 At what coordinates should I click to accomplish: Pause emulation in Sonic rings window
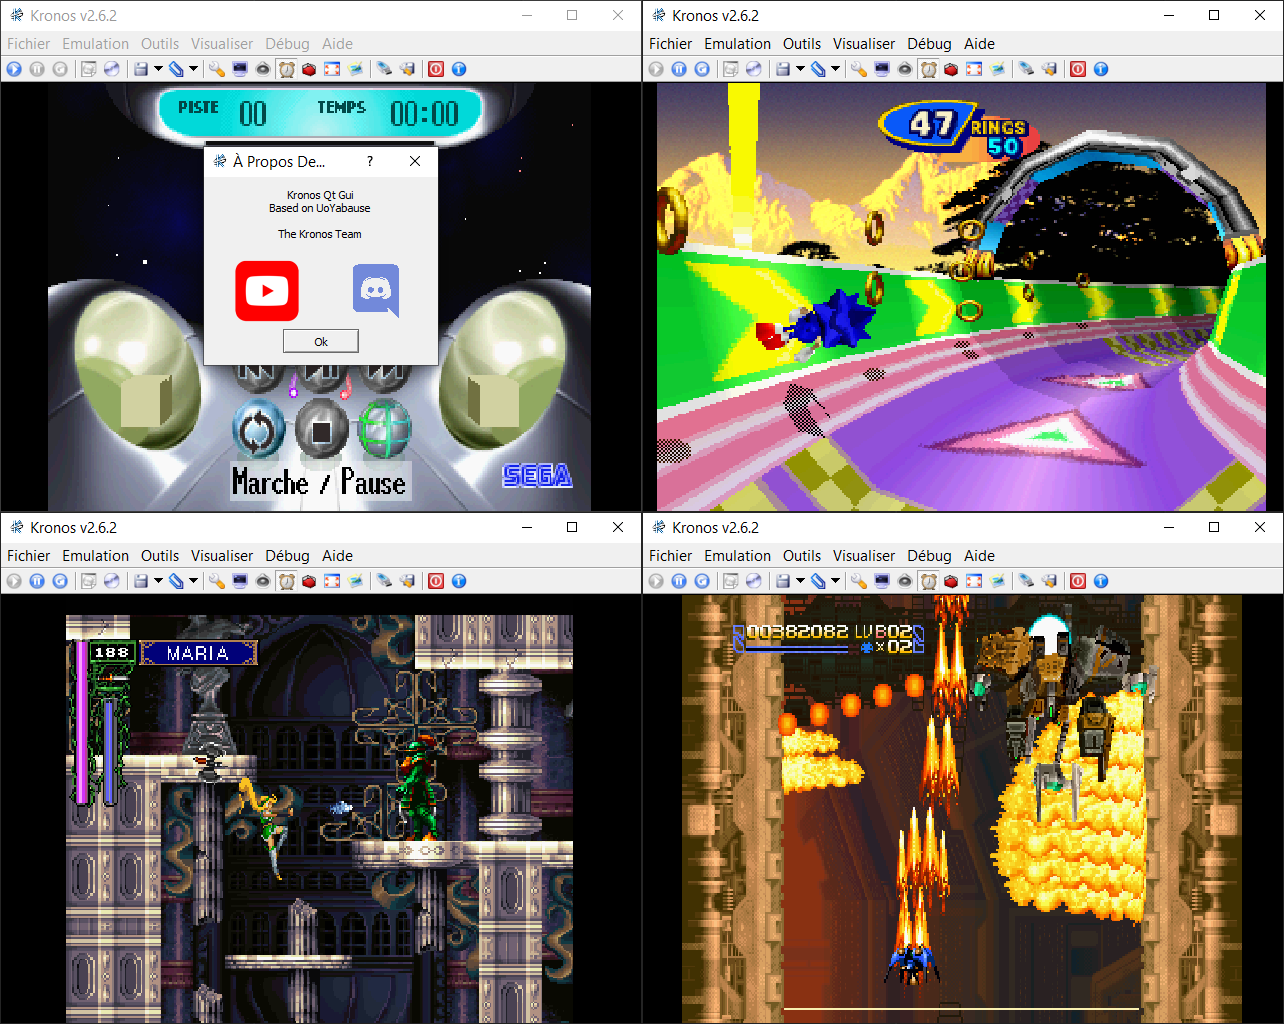click(679, 69)
